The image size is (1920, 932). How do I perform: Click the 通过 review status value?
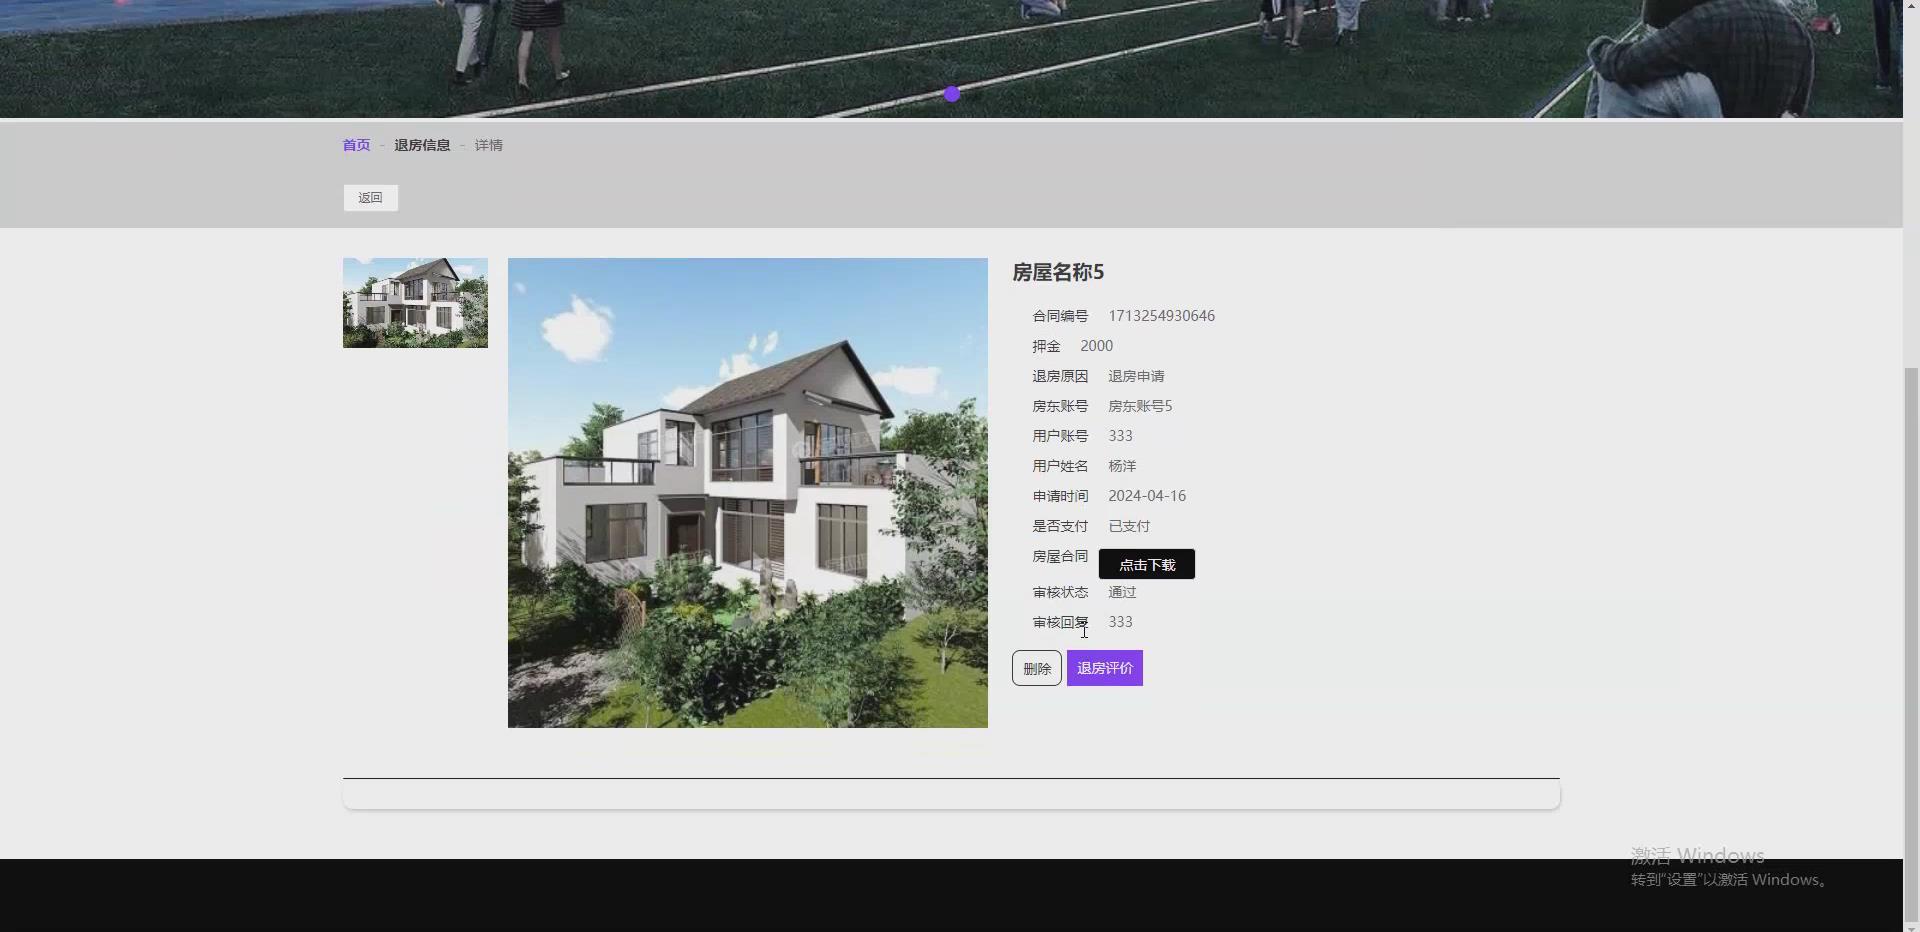click(1122, 592)
